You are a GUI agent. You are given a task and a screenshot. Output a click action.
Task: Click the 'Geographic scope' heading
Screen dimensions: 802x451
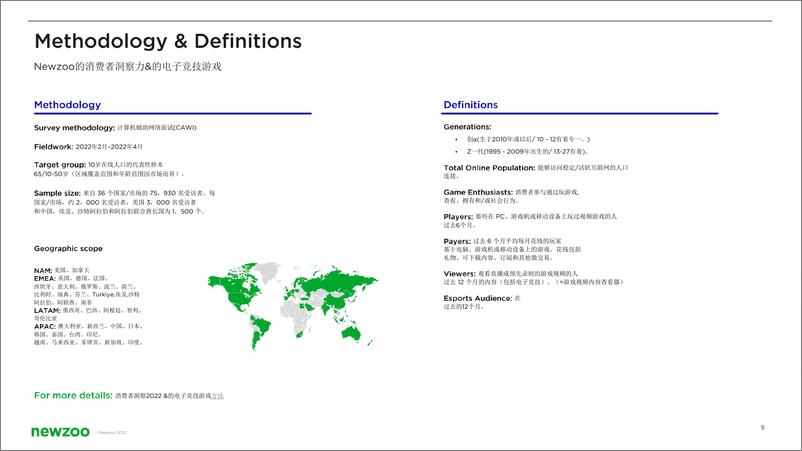coord(68,249)
